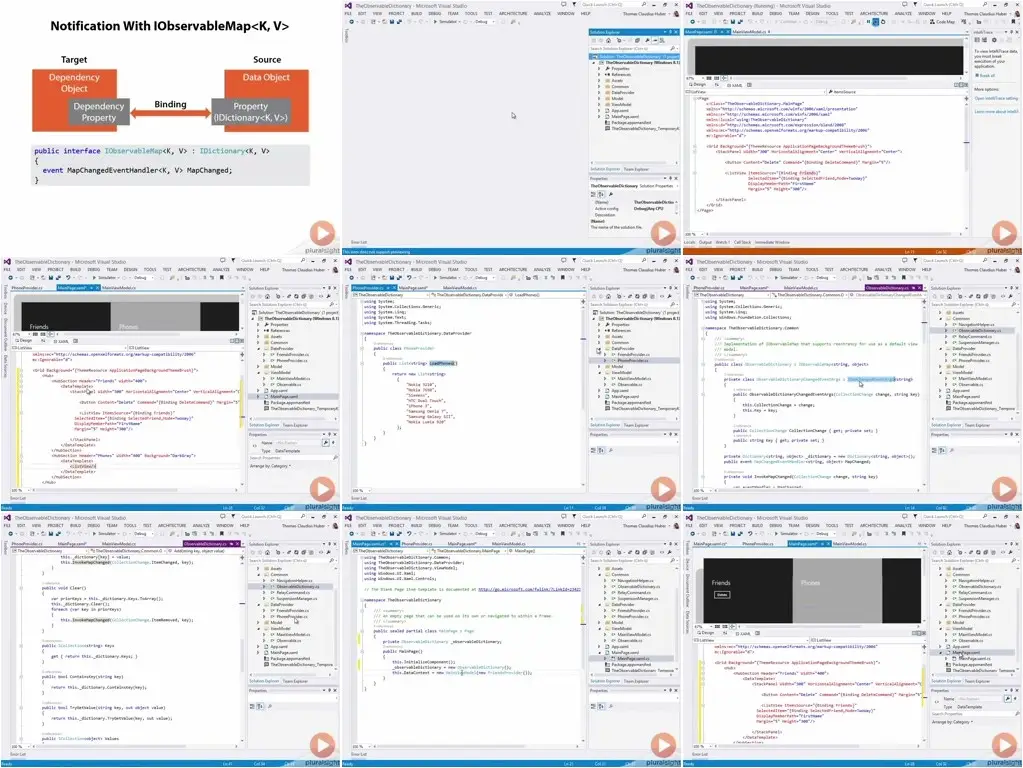The height and width of the screenshot is (768, 1023).
Task: Open the Immediate Window tab in debugging window
Action: [x=772, y=242]
